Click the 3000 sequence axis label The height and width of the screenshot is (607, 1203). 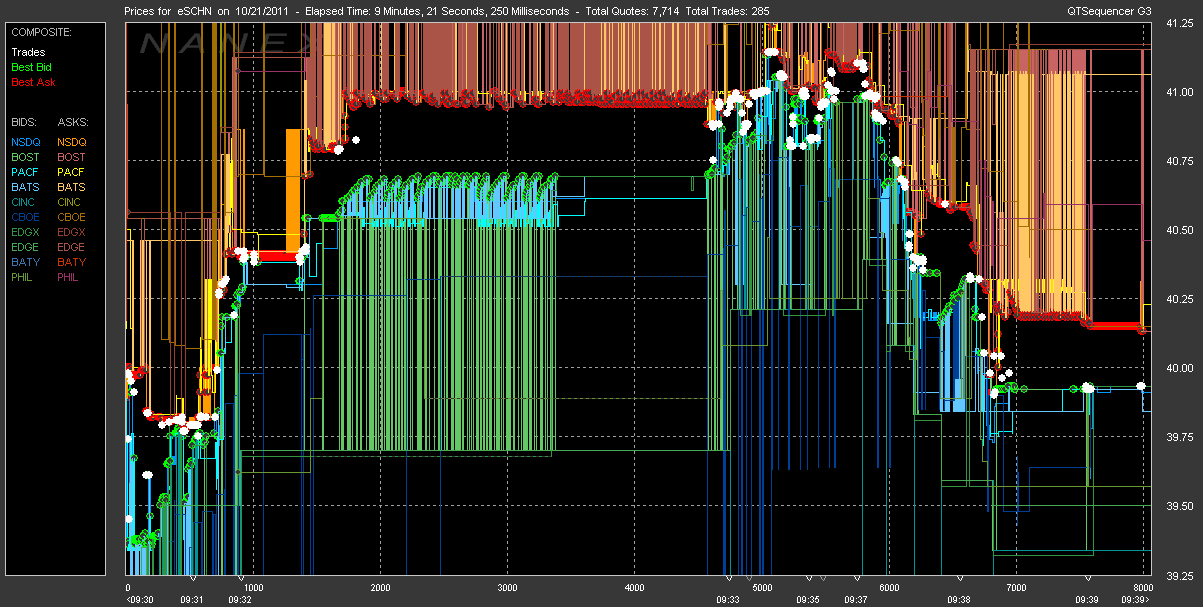[x=507, y=588]
